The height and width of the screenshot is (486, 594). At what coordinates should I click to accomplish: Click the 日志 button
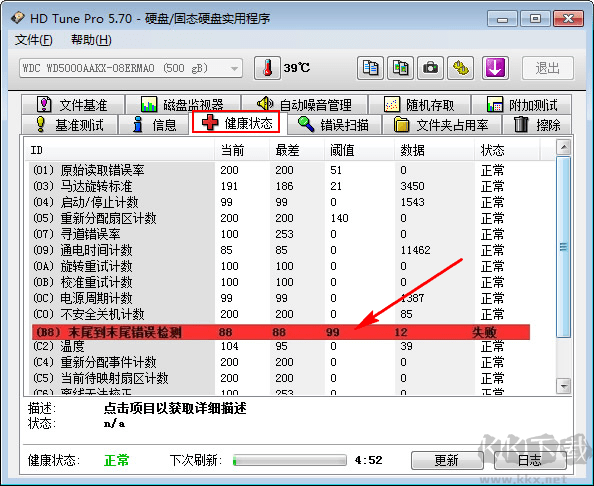tap(530, 460)
